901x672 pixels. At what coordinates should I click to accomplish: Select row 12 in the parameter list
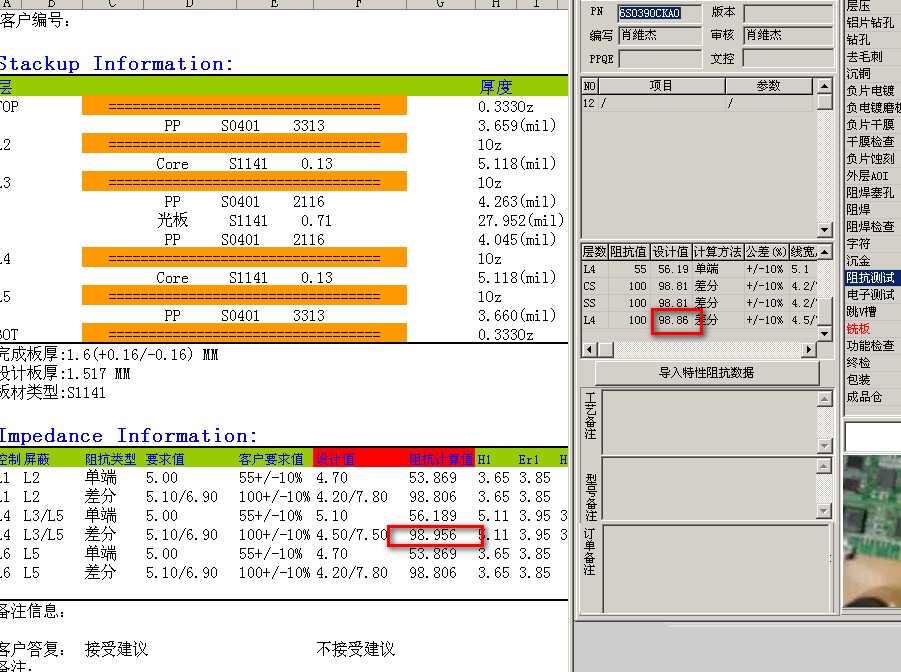pyautogui.click(x=698, y=103)
